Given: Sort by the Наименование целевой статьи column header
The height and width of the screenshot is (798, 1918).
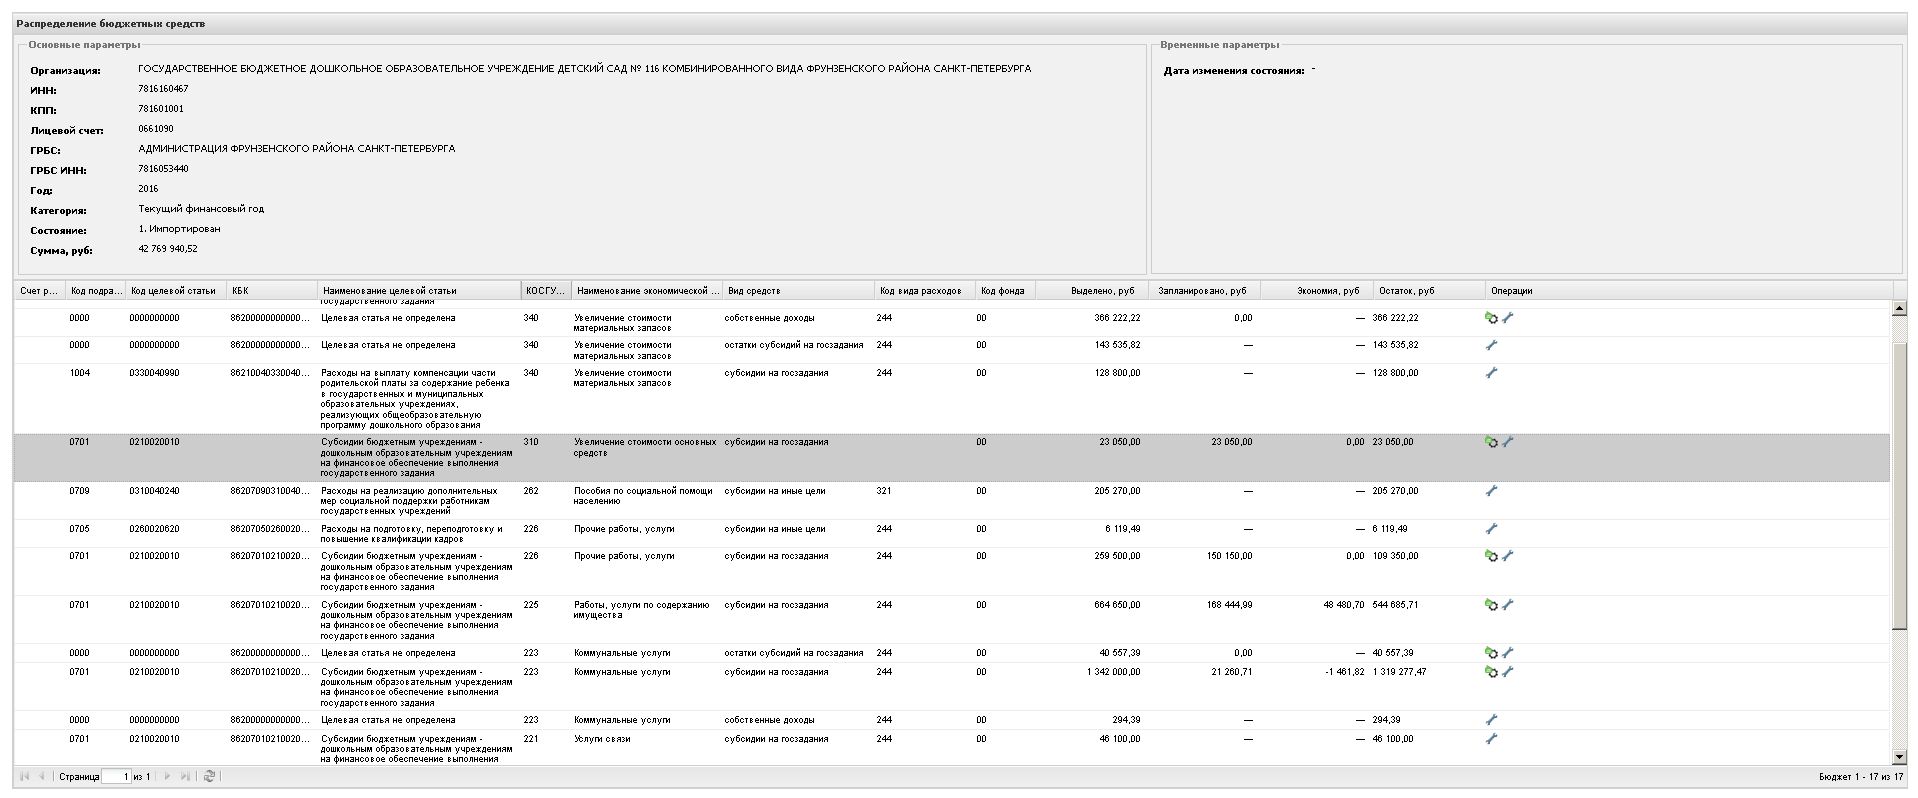Looking at the screenshot, I should tap(419, 291).
